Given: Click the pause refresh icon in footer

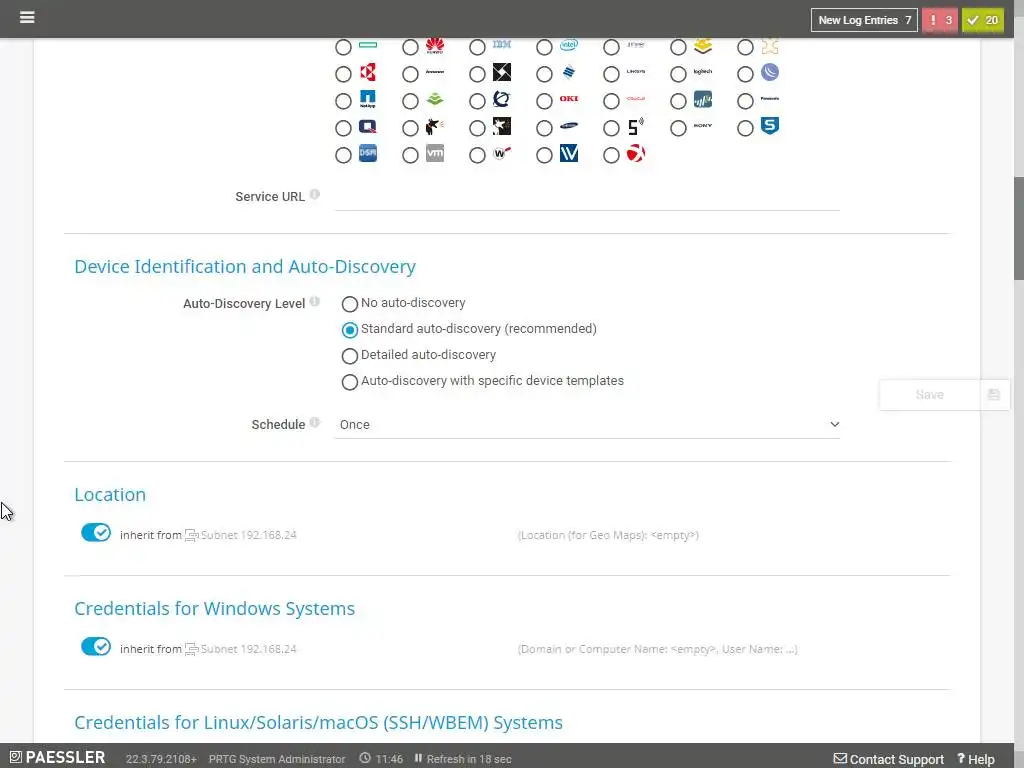Looking at the screenshot, I should click(419, 758).
